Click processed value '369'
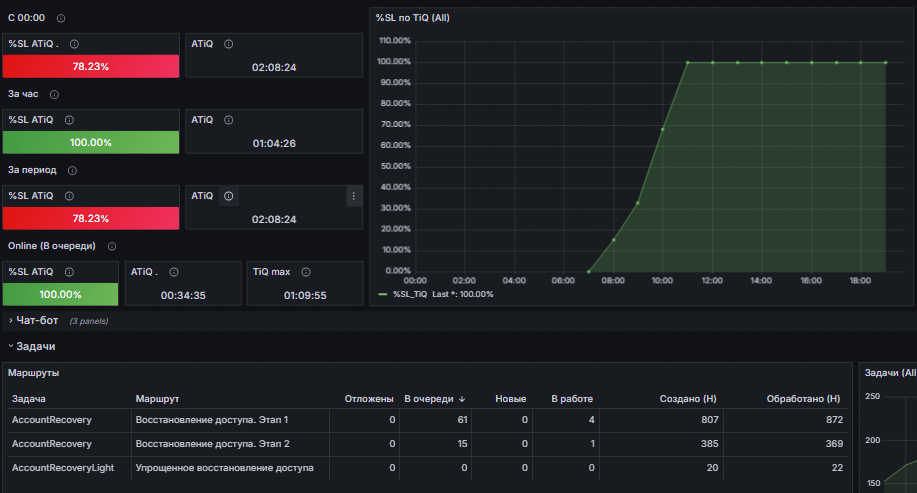 pyautogui.click(x=835, y=444)
